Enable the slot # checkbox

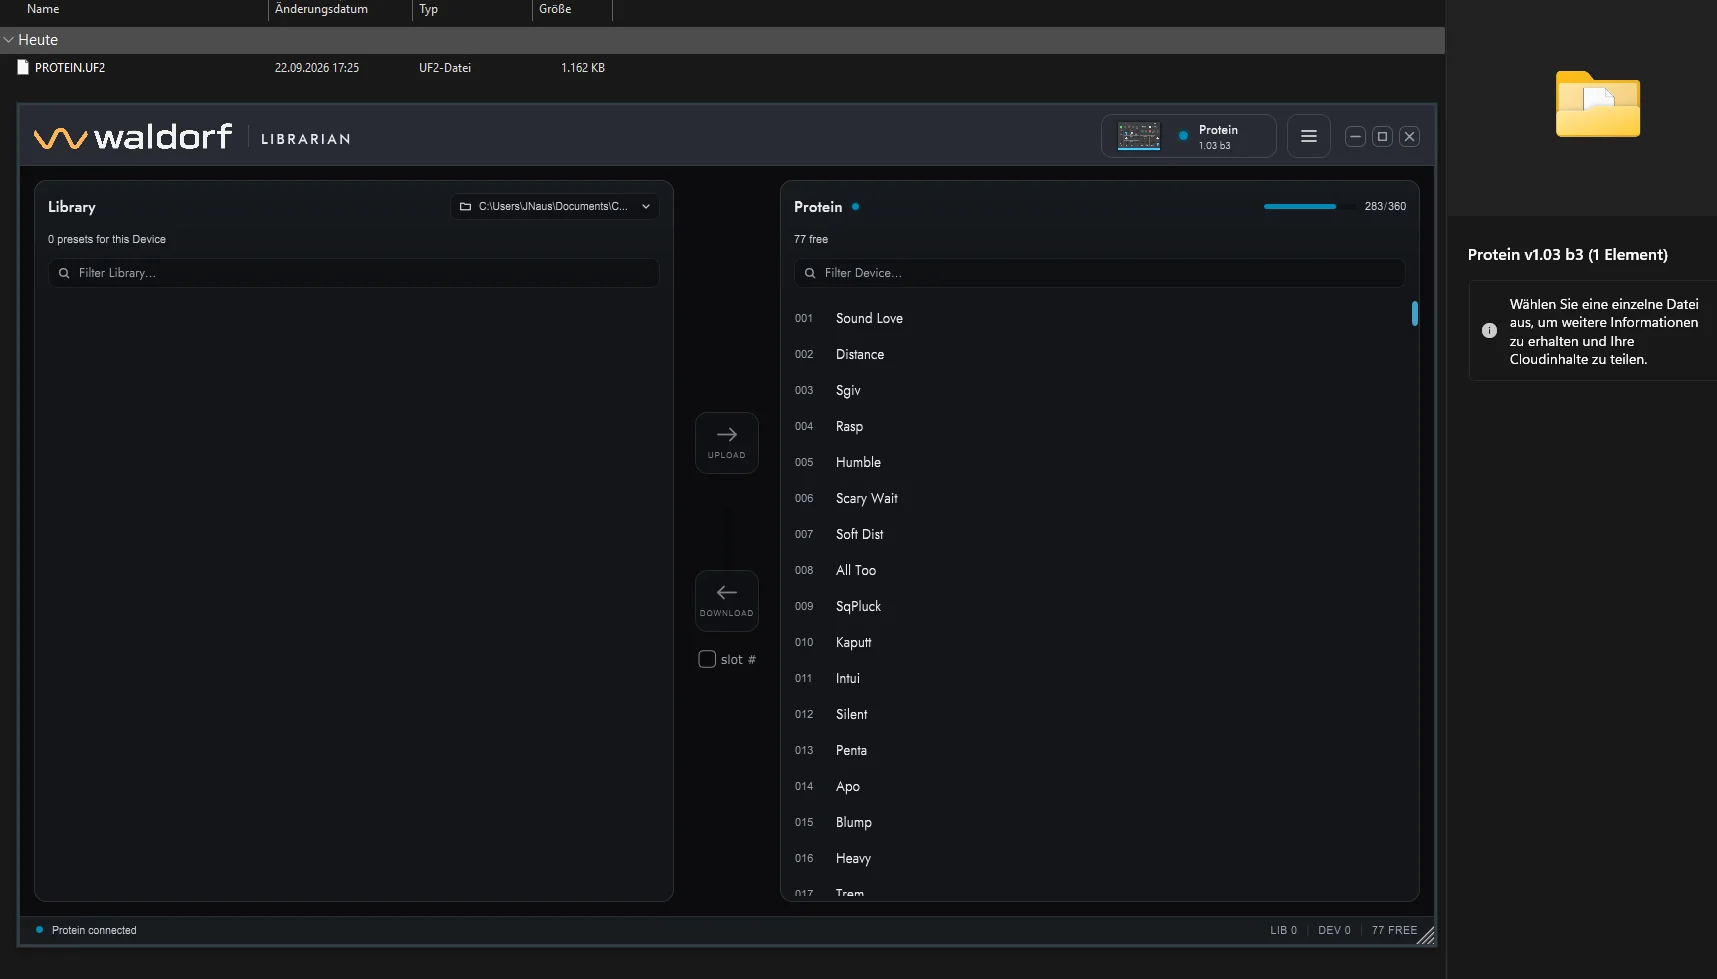pos(707,659)
